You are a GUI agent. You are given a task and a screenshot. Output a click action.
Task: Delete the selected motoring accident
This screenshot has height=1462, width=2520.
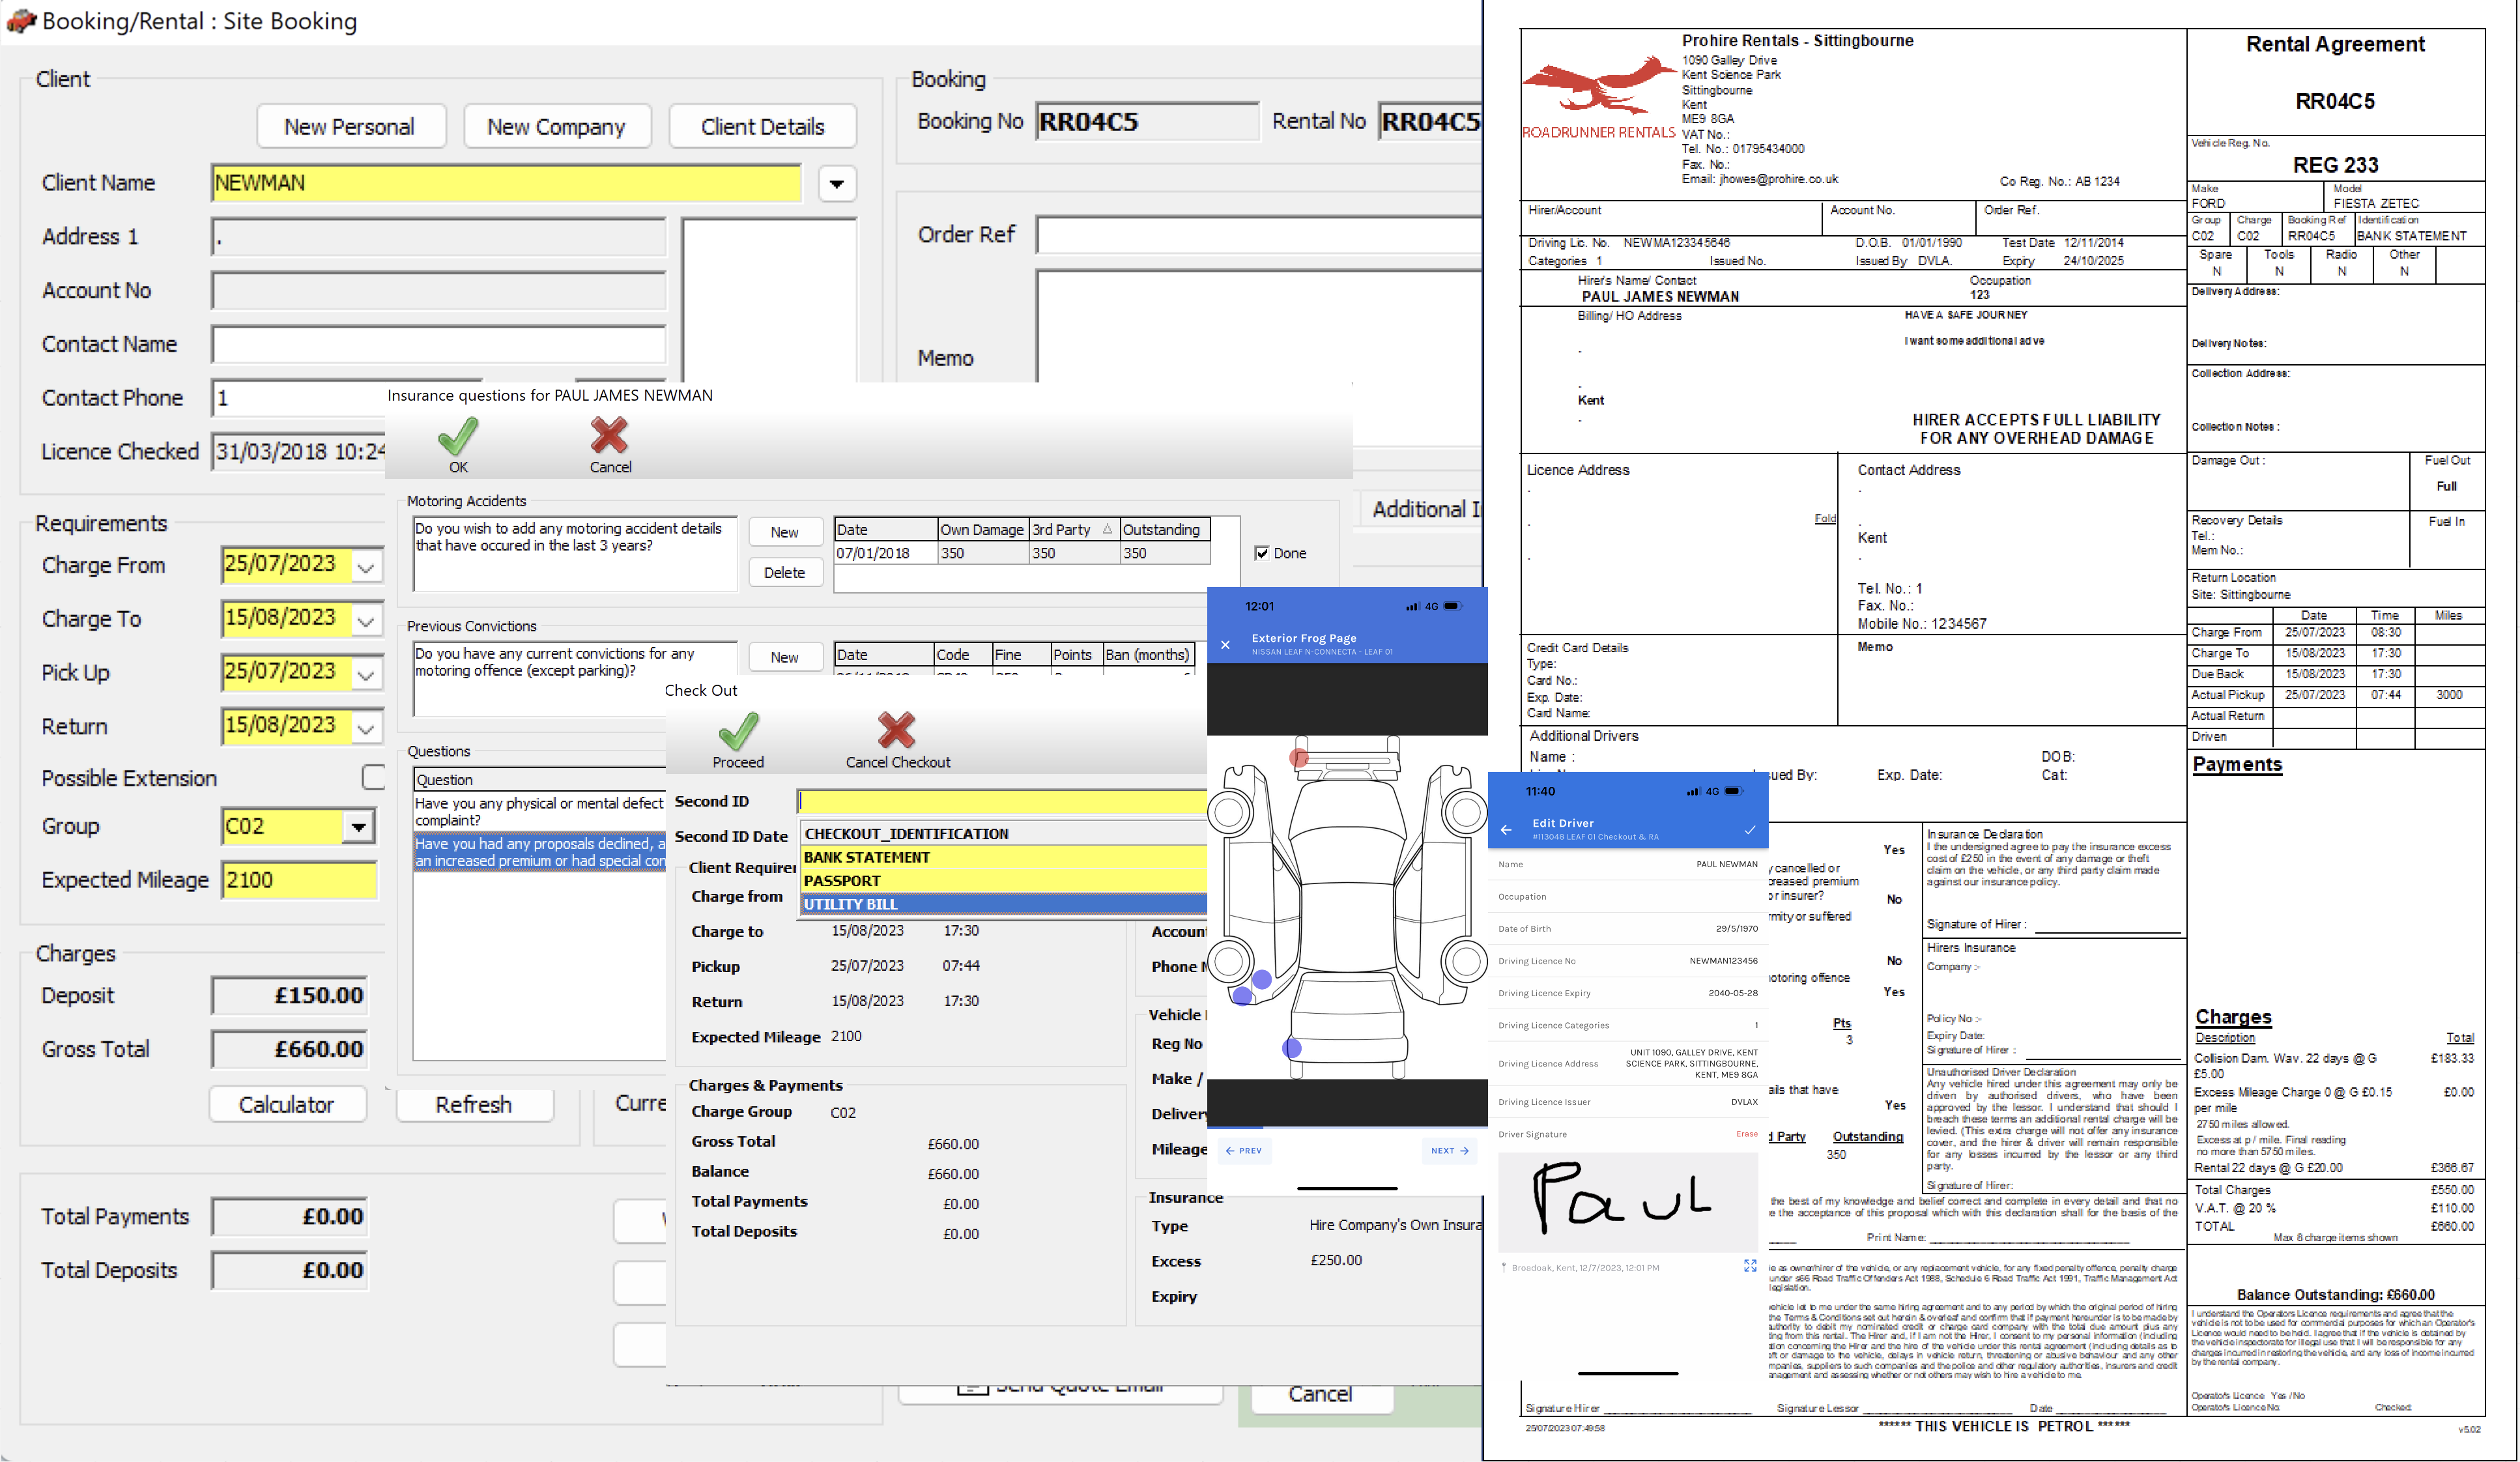tap(785, 572)
